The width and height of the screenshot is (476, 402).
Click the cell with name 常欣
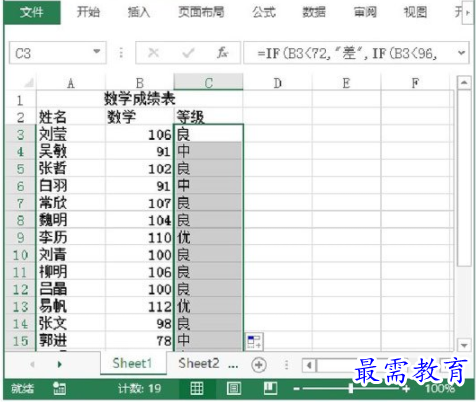[x=71, y=203]
